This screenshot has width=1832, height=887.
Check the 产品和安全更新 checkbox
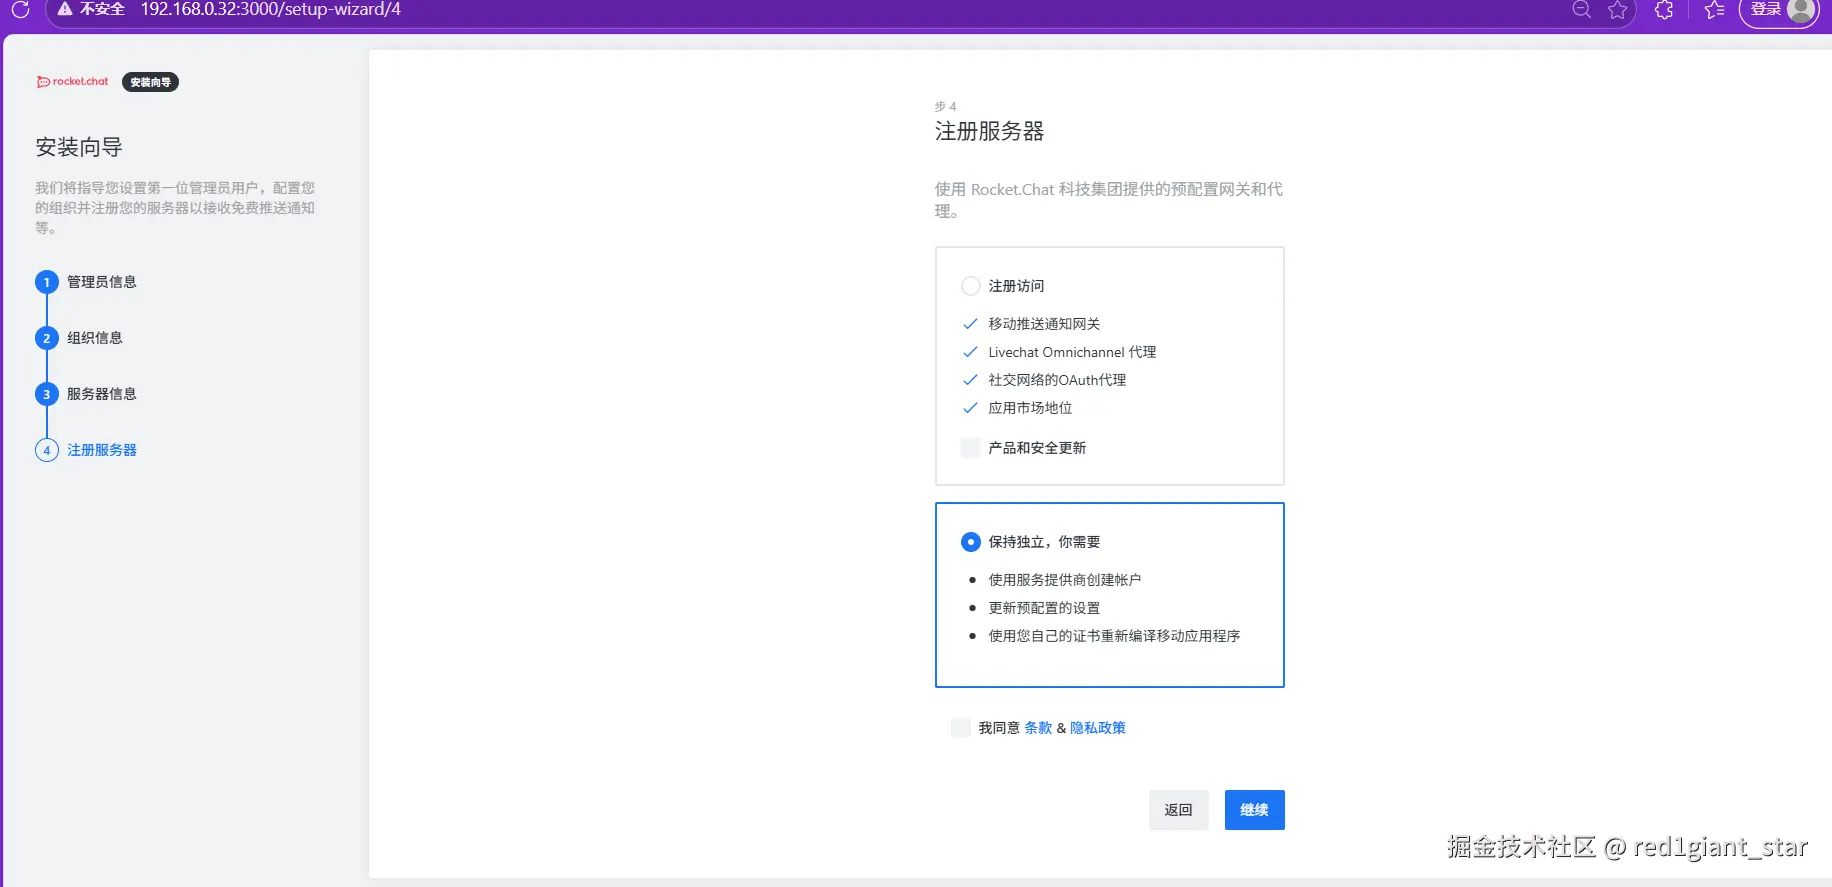pos(970,448)
